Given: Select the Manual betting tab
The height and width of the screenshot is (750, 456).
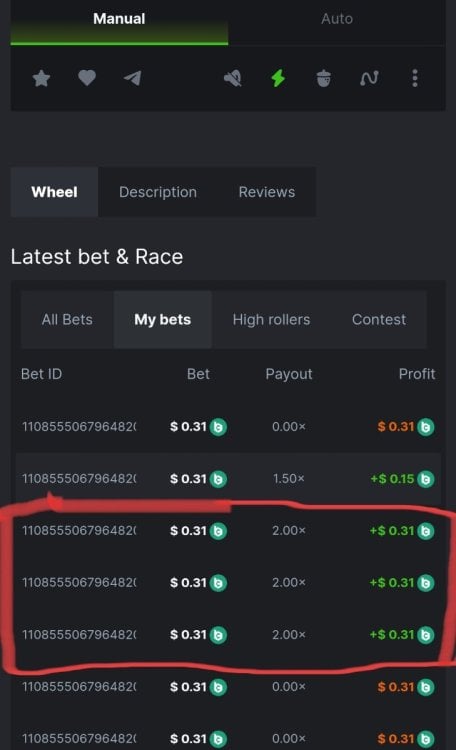Looking at the screenshot, I should (x=119, y=19).
